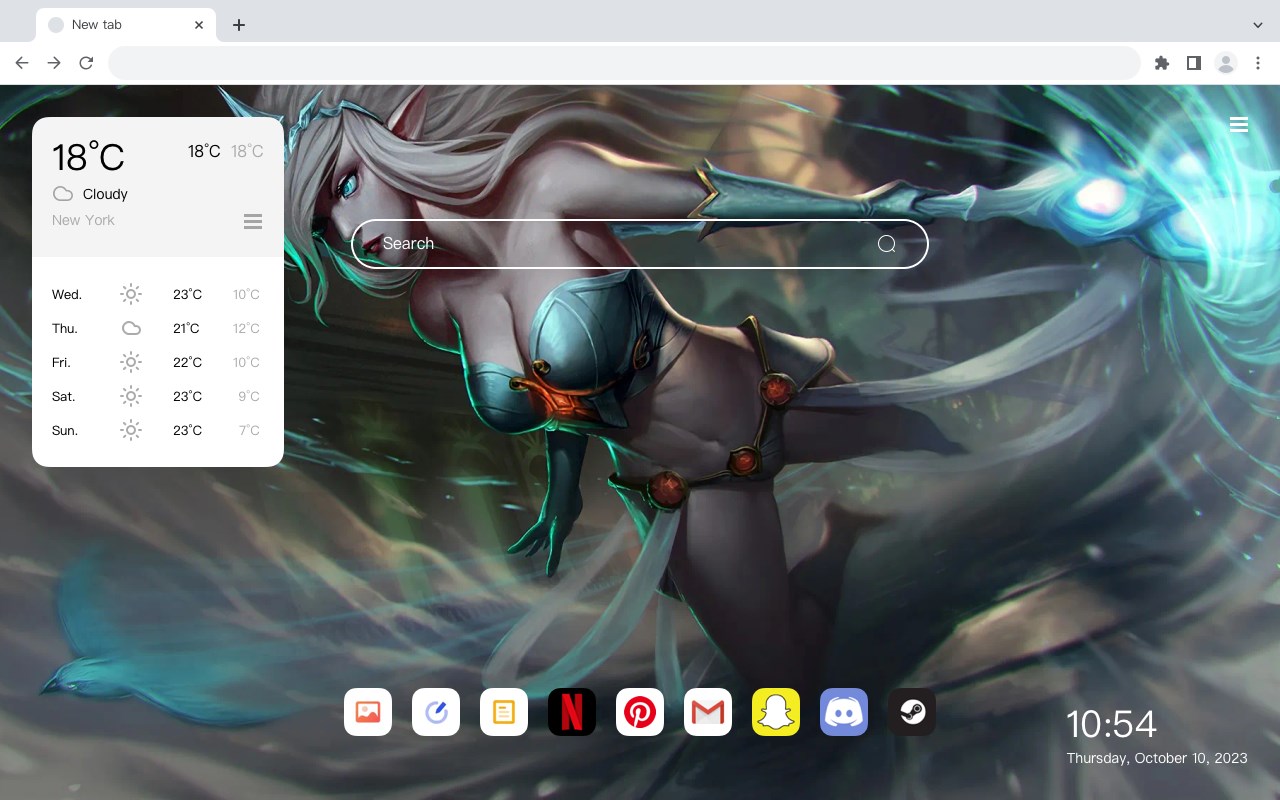The width and height of the screenshot is (1280, 800).
Task: Open the profile avatar menu
Action: click(x=1226, y=63)
